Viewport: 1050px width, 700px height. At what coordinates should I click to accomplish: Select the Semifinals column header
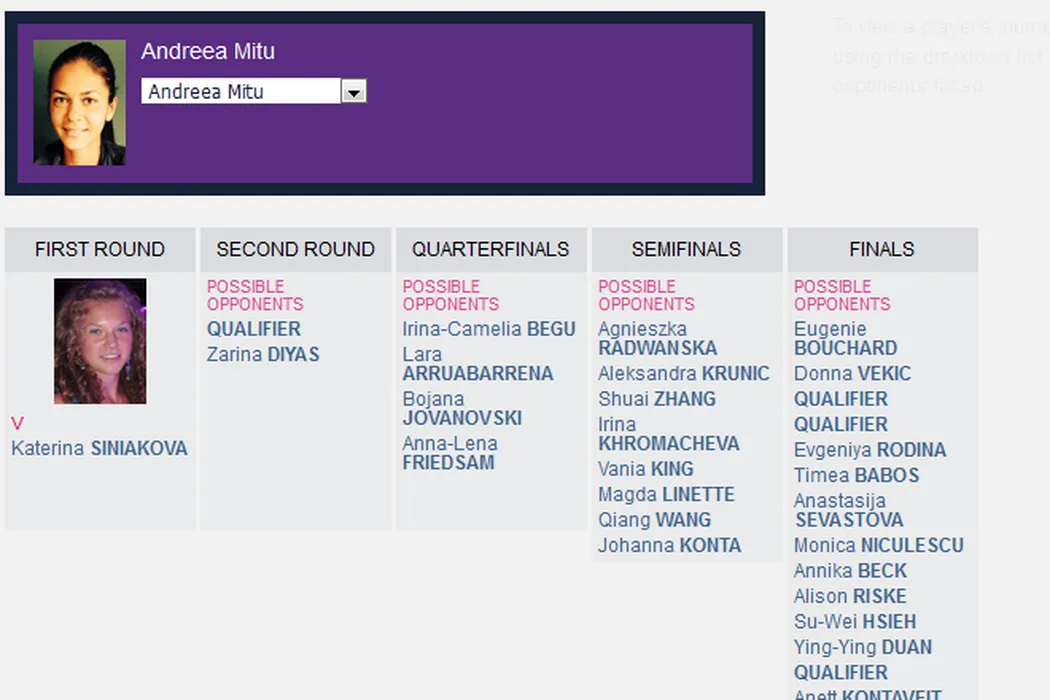pos(686,249)
